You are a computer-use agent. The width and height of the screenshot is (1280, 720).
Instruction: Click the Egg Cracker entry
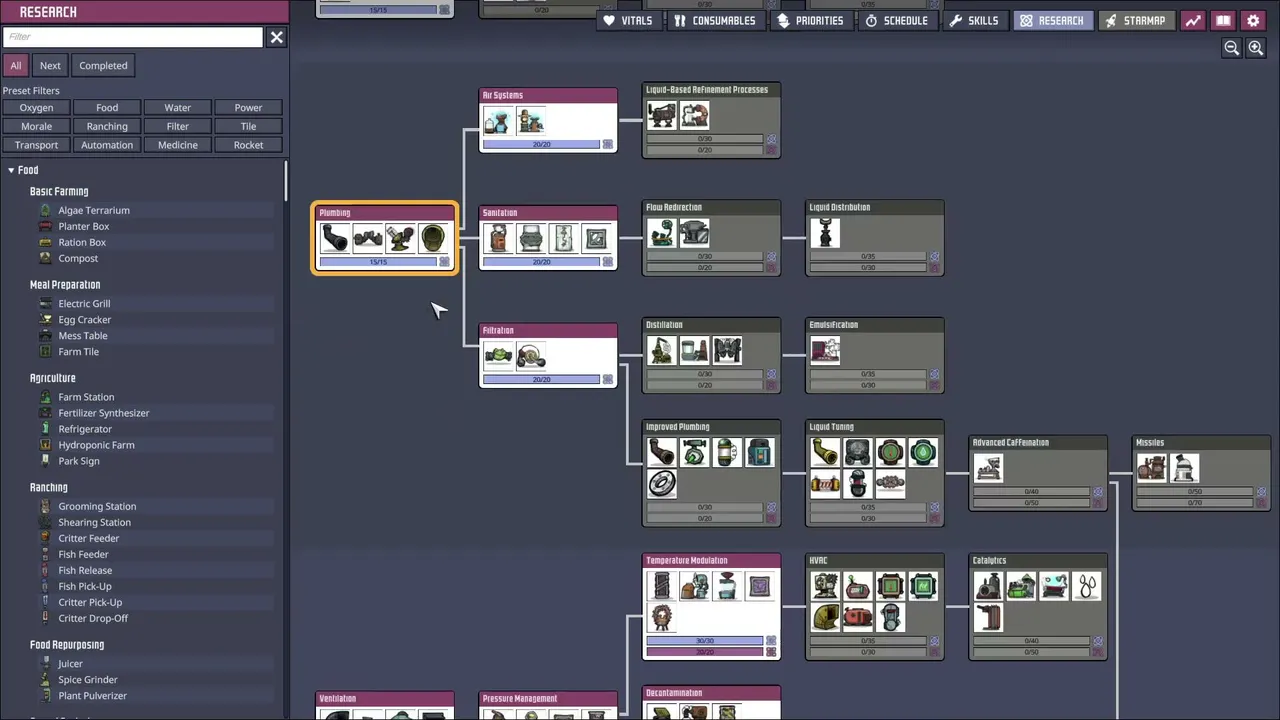(x=85, y=319)
